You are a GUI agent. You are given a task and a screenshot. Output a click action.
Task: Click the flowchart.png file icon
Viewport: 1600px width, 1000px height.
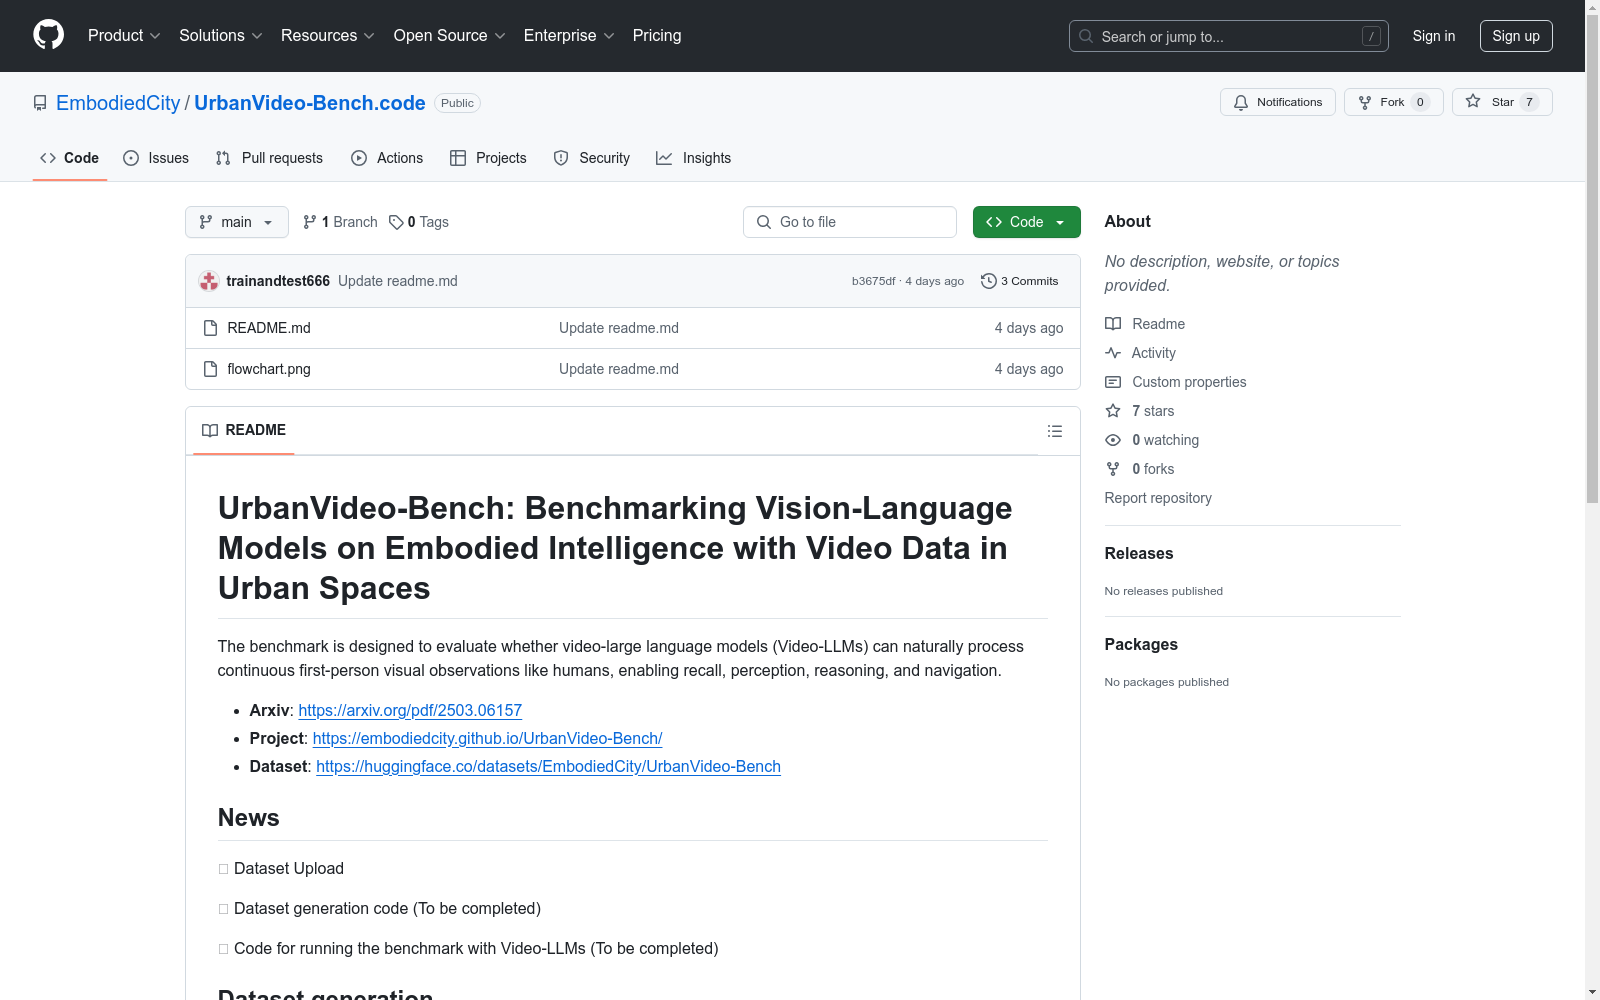pos(210,369)
